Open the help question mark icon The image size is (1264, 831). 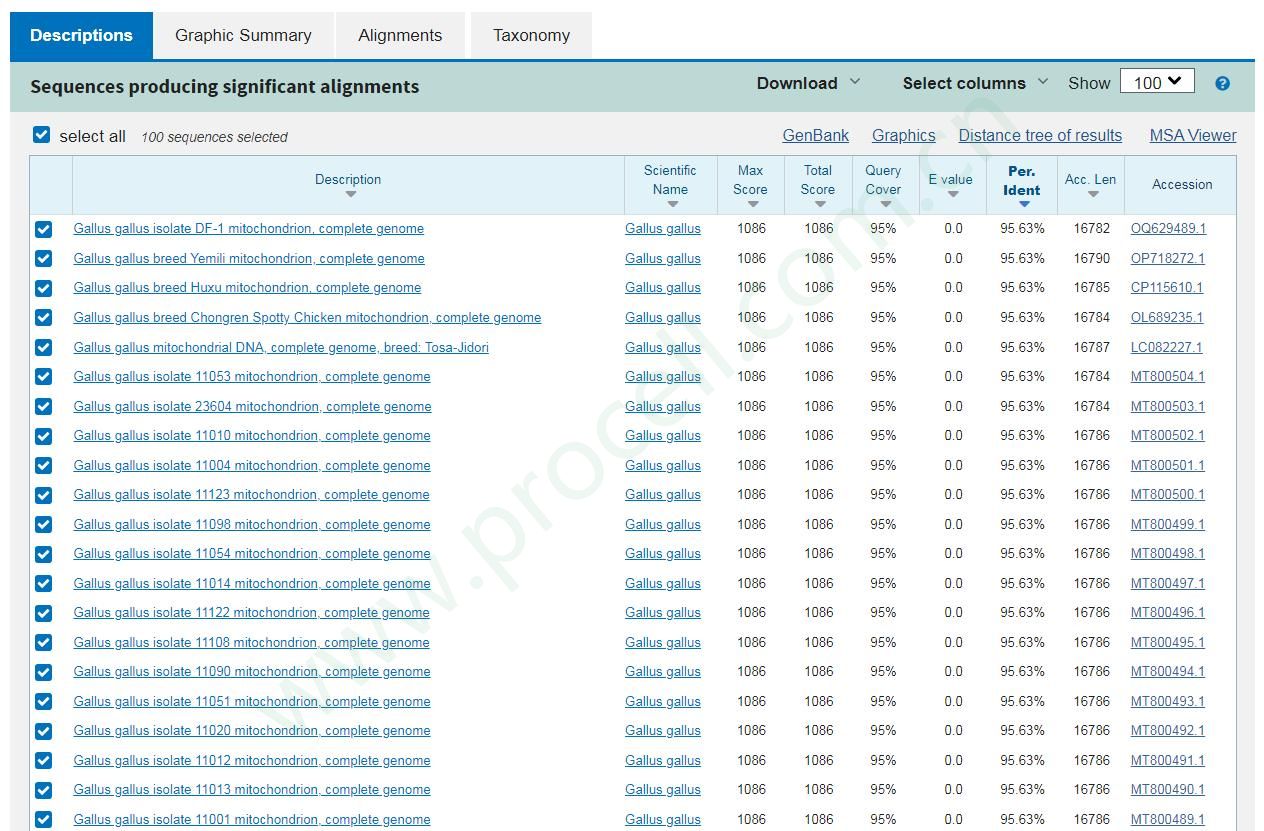point(1222,84)
